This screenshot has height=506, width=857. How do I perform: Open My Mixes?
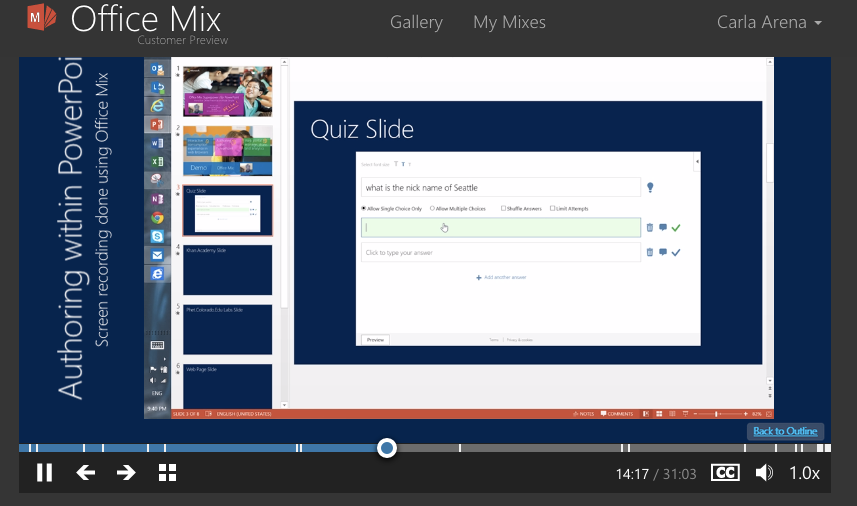click(x=509, y=22)
